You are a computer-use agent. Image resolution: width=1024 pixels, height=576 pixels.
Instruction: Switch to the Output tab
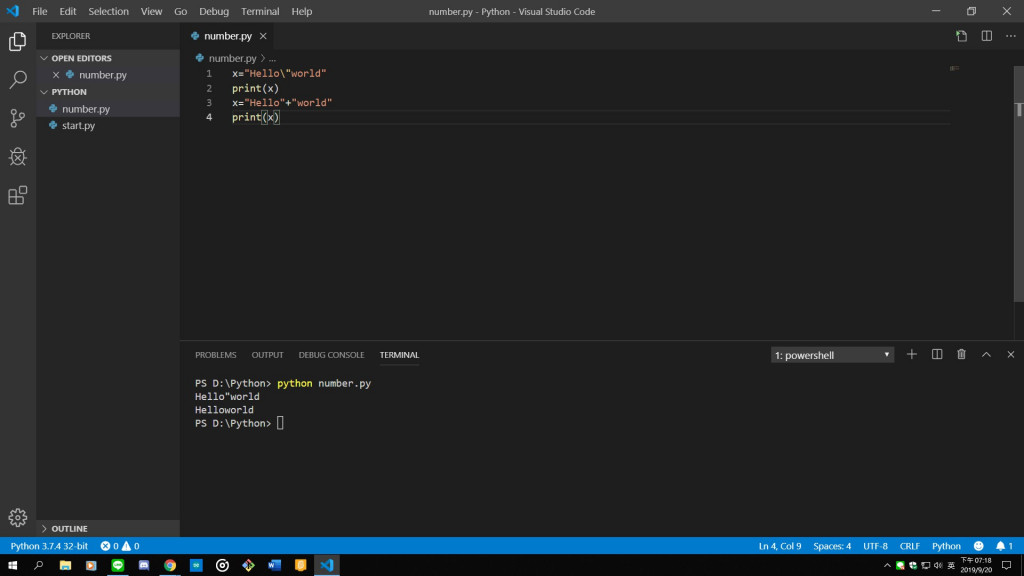pyautogui.click(x=267, y=355)
